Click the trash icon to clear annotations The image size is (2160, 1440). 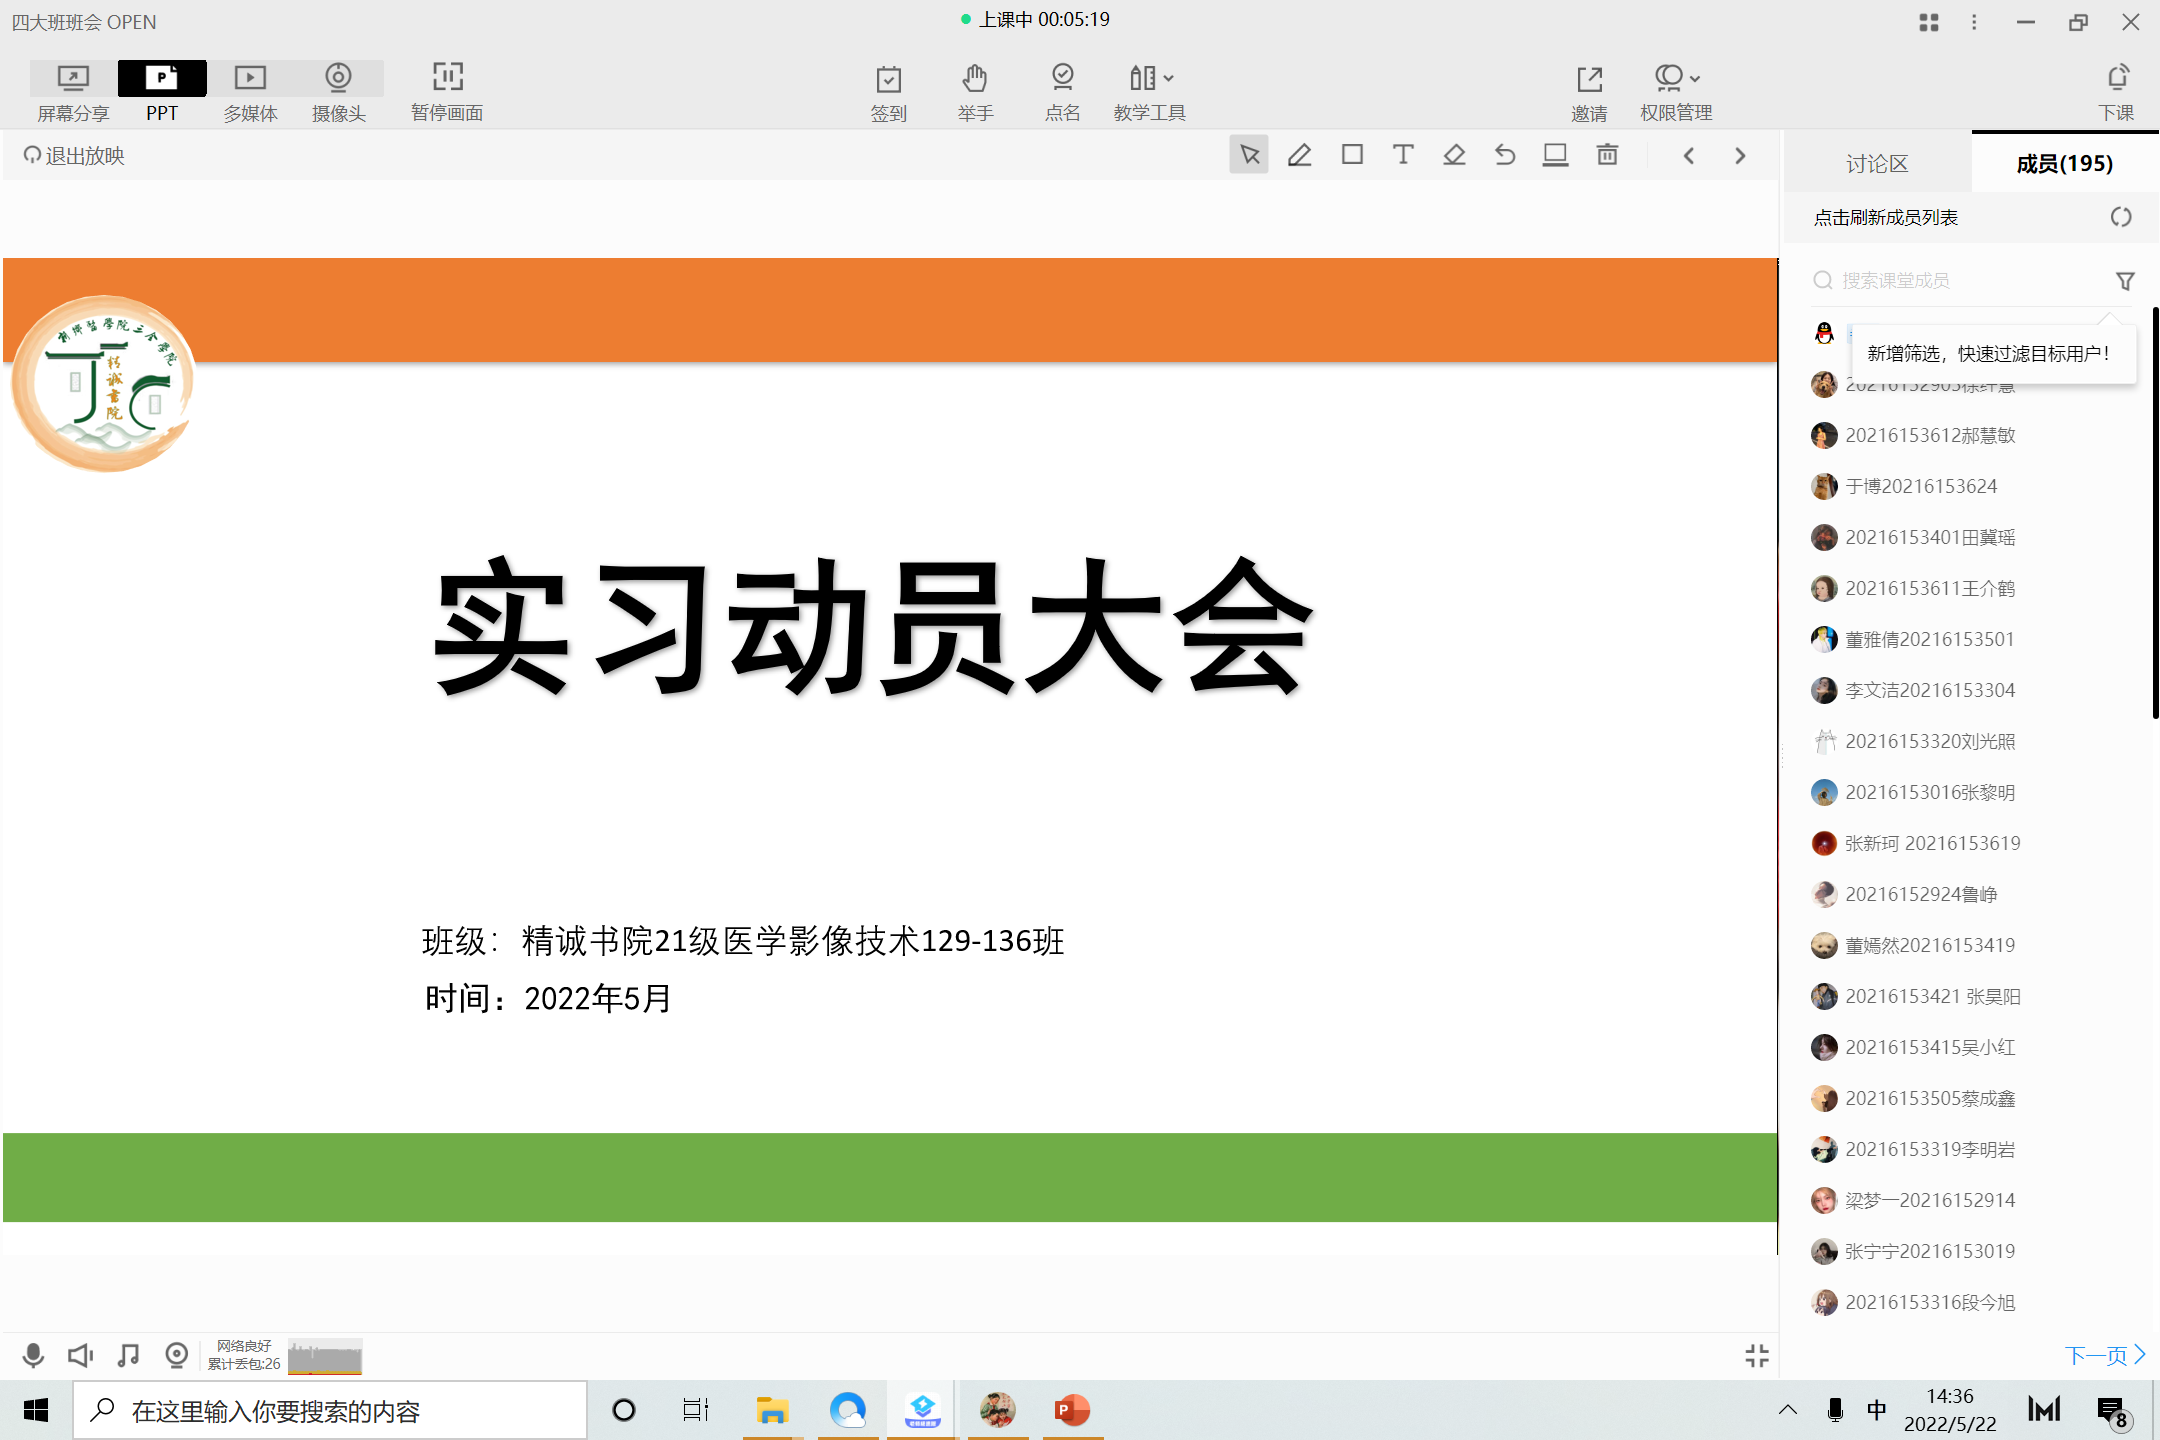1607,155
